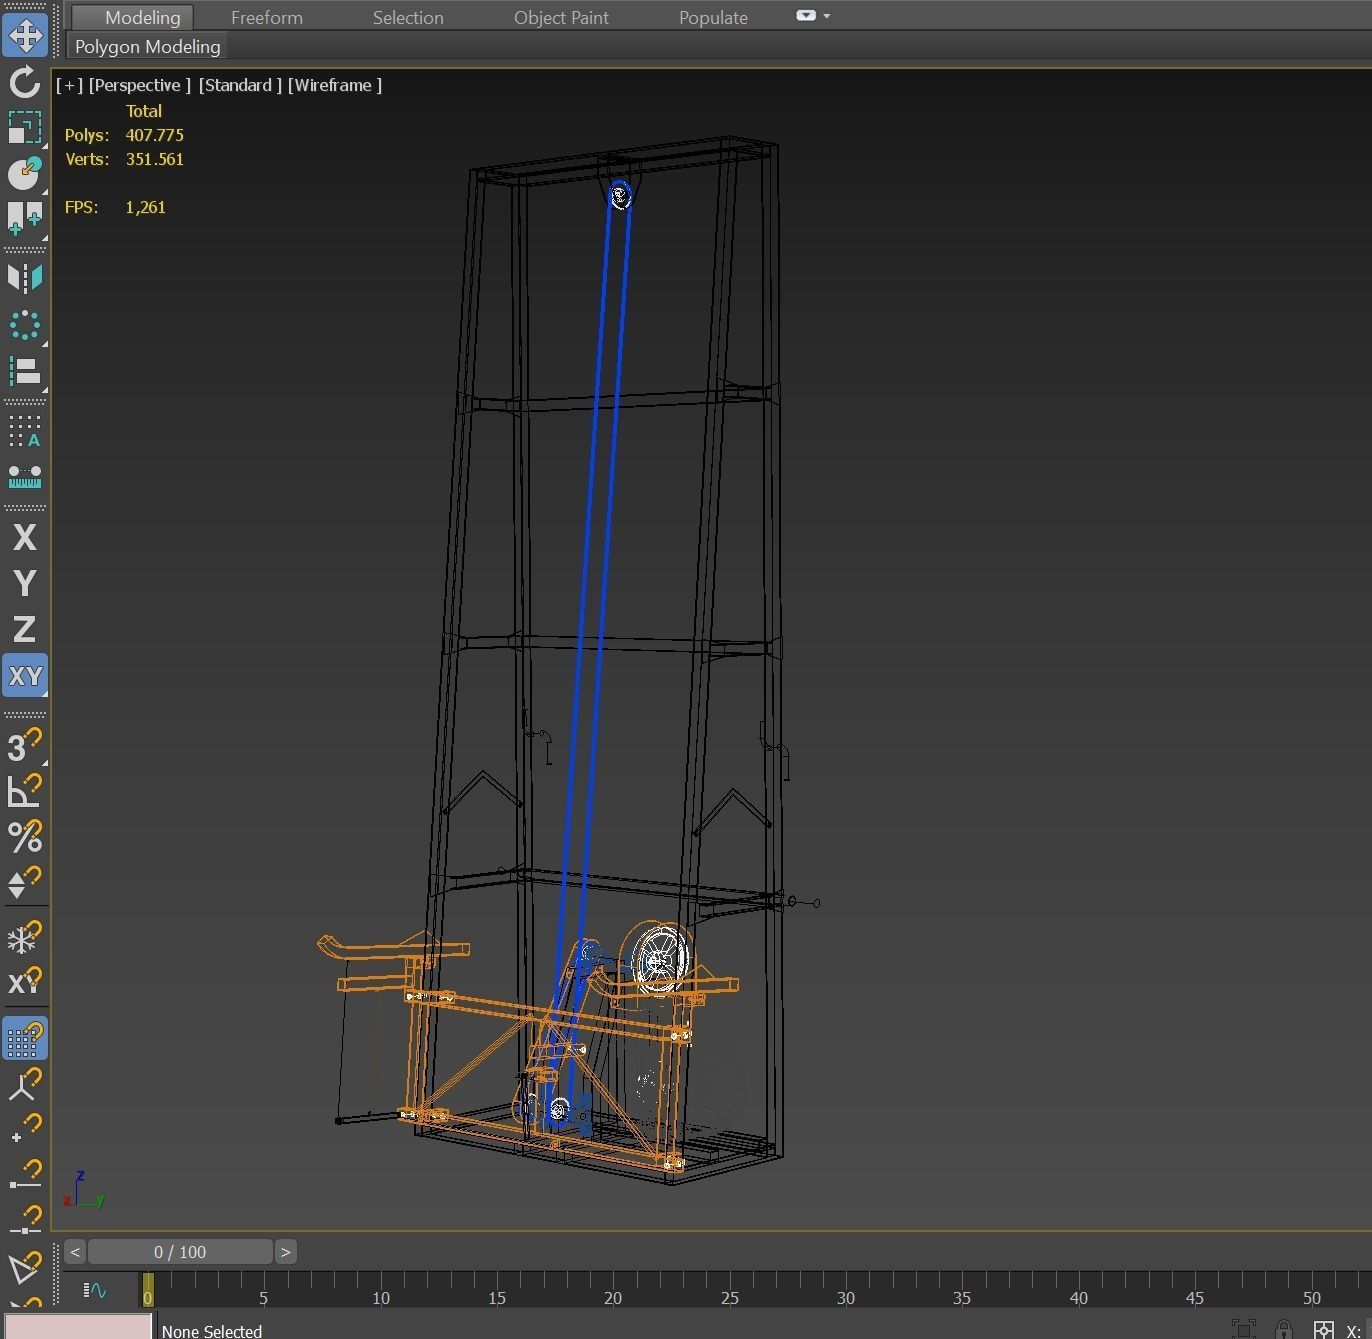Select the Rotate tool
The width and height of the screenshot is (1372, 1339).
click(x=25, y=82)
